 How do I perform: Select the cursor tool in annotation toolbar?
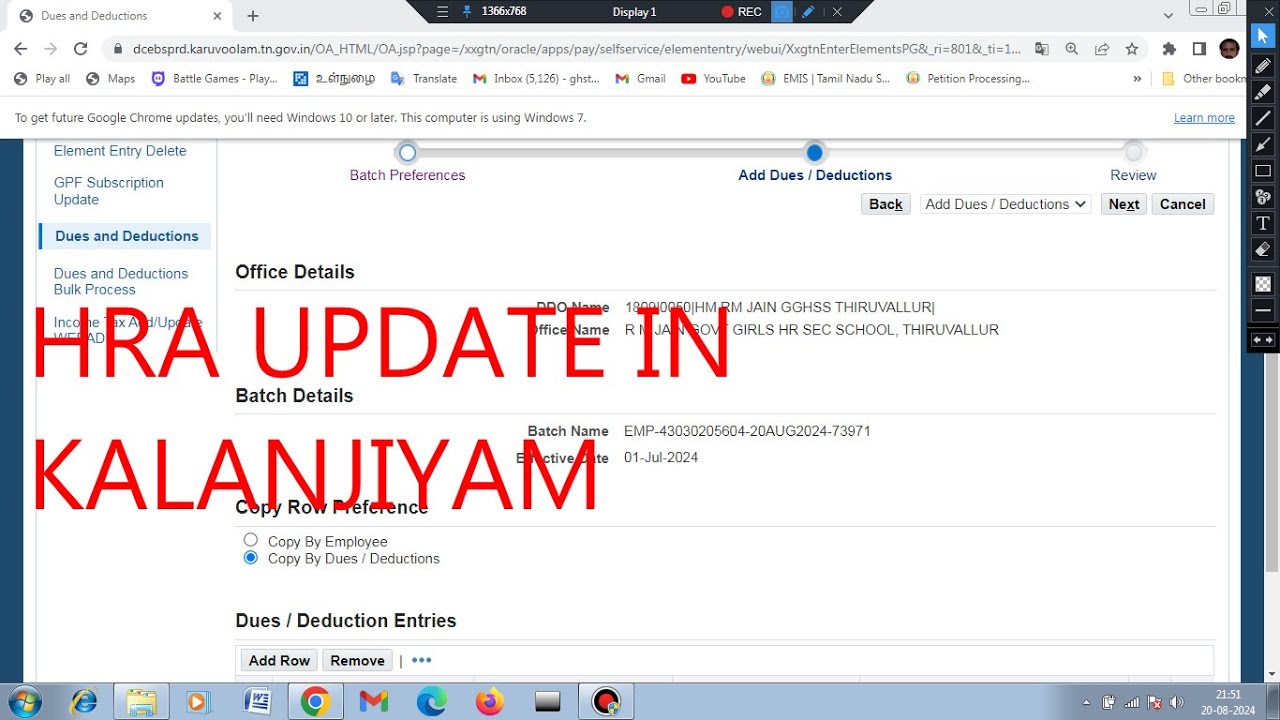click(x=1263, y=38)
